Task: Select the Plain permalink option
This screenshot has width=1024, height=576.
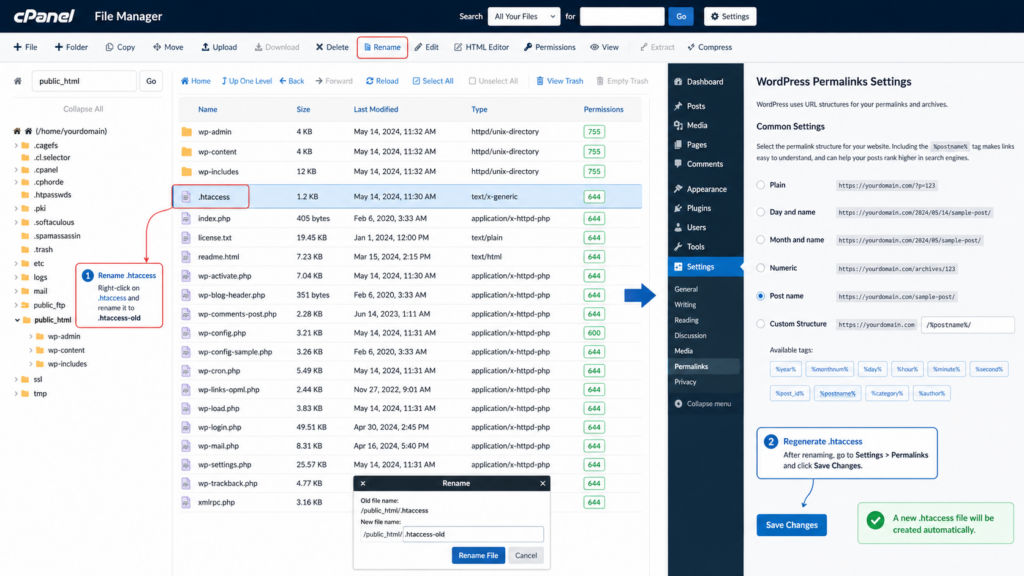Action: (x=760, y=185)
